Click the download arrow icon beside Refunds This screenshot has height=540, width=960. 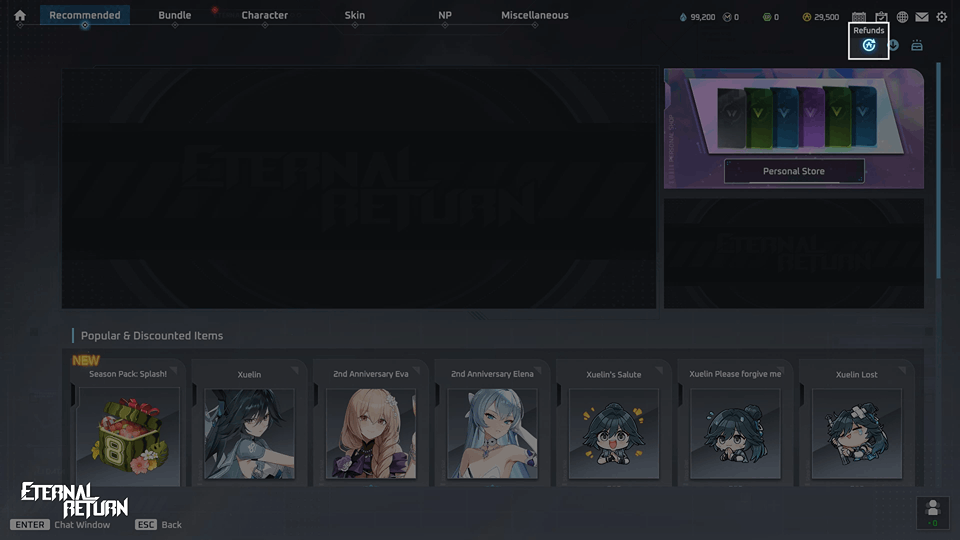tap(893, 45)
